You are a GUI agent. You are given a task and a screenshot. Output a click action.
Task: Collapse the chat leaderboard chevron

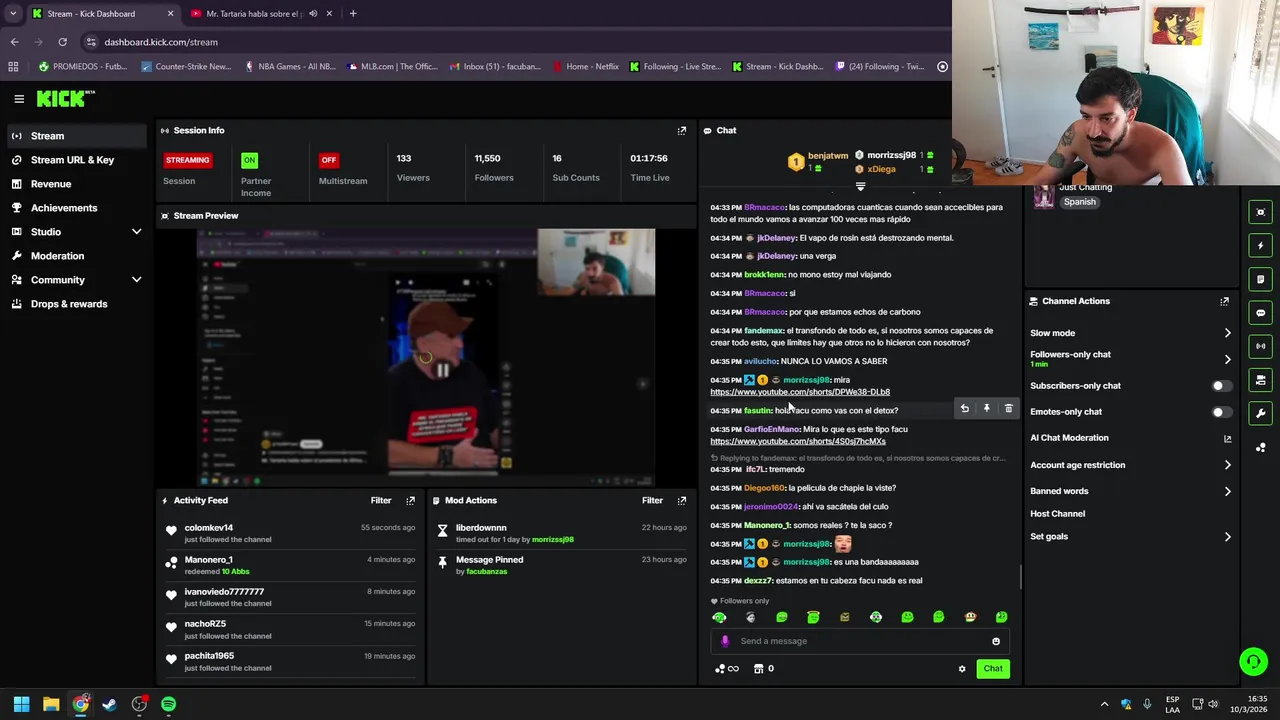[x=860, y=186]
